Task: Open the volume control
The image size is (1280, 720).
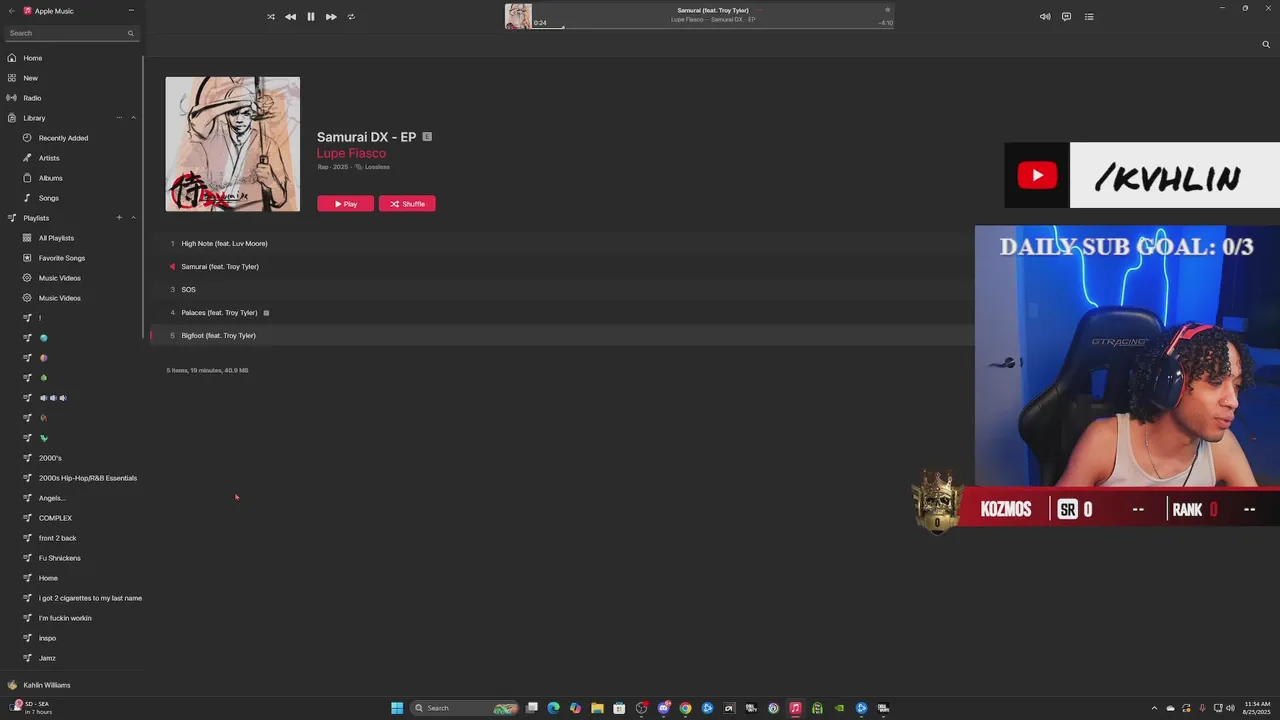Action: pos(1045,17)
